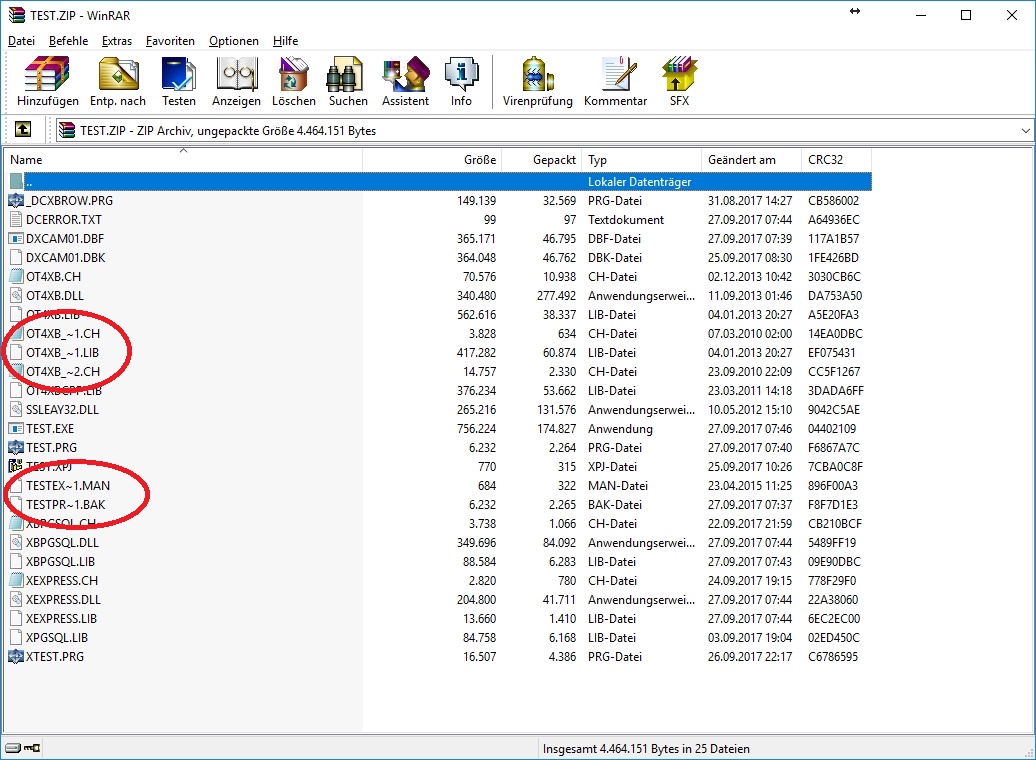Image resolution: width=1036 pixels, height=760 pixels.
Task: Click the Textdokument type cell
Action: [x=626, y=219]
